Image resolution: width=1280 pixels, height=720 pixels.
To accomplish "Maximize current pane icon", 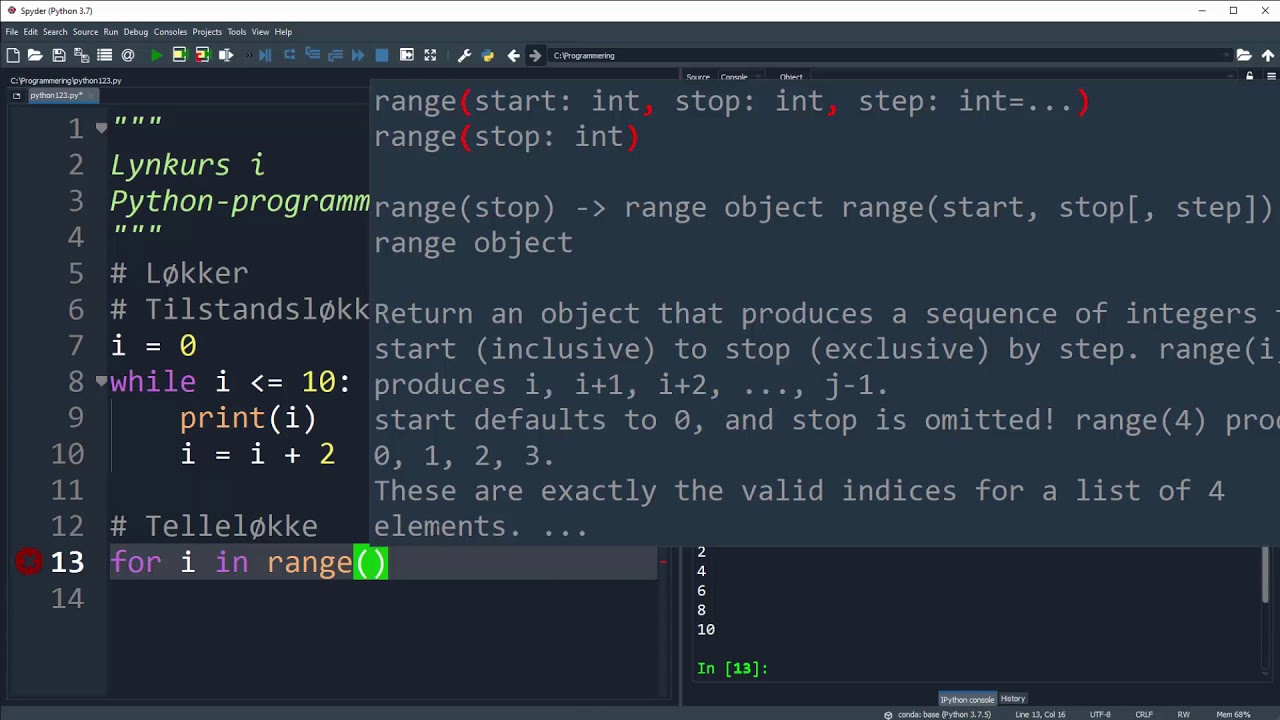I will click(407, 55).
